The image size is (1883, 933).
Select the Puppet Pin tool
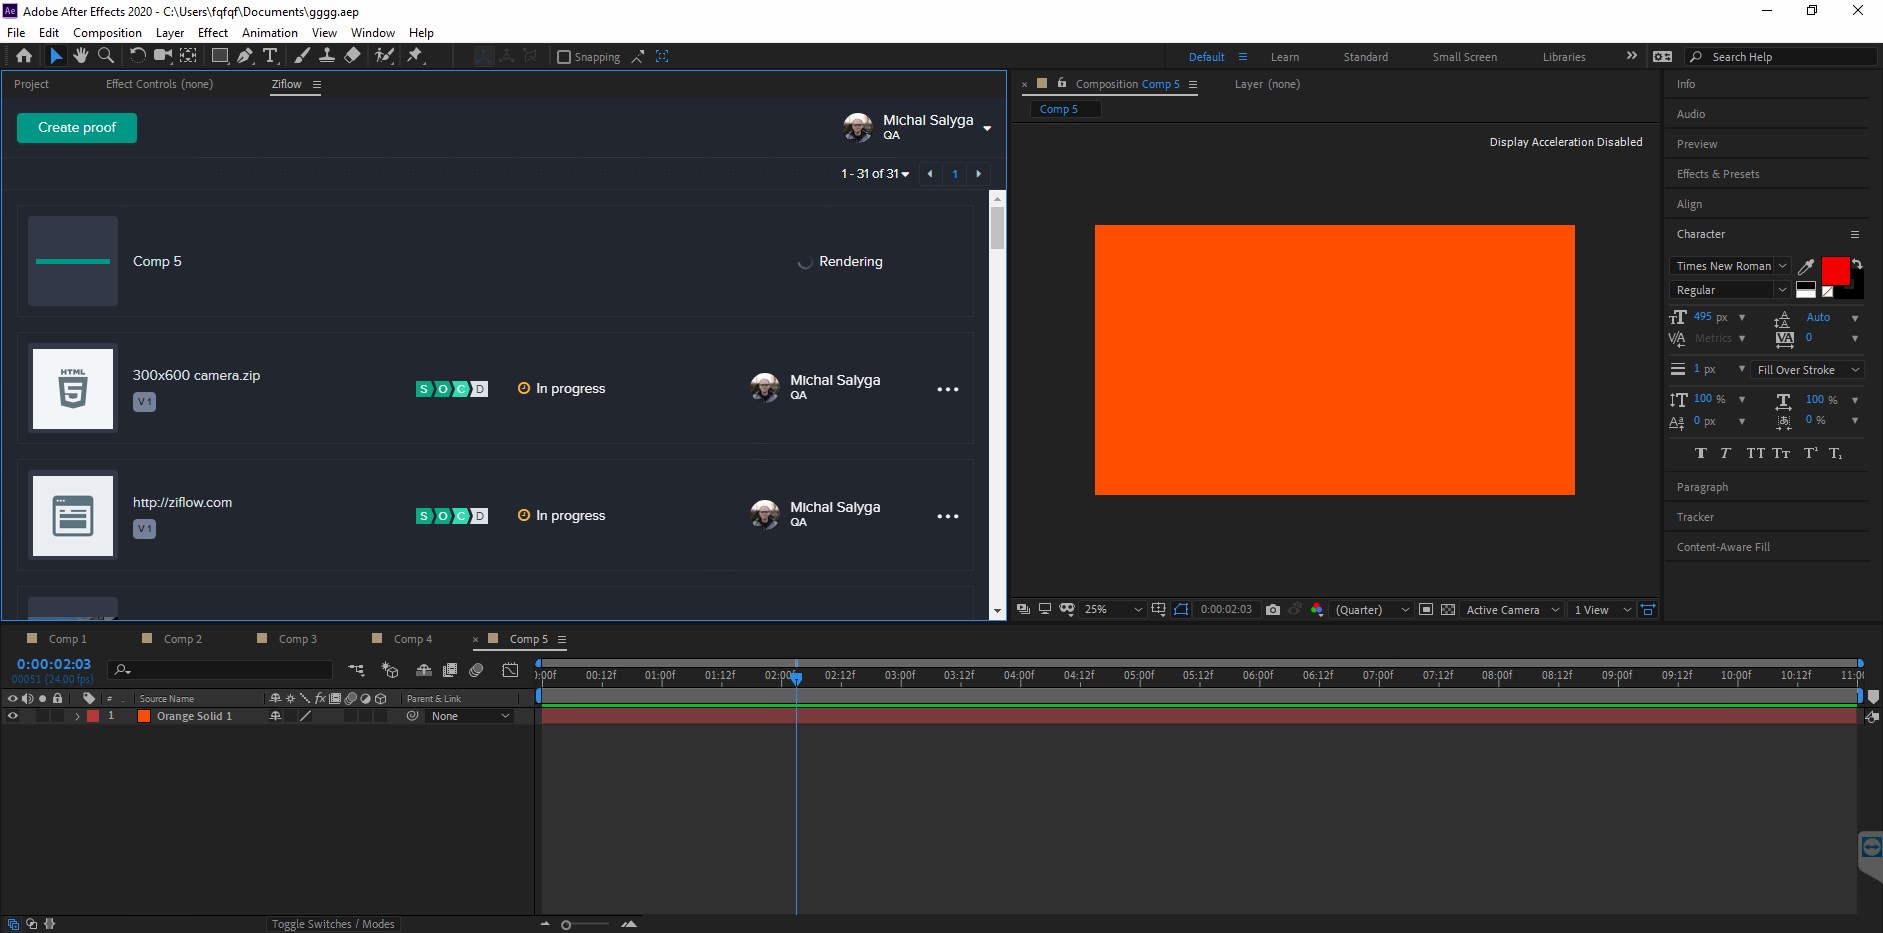click(415, 56)
